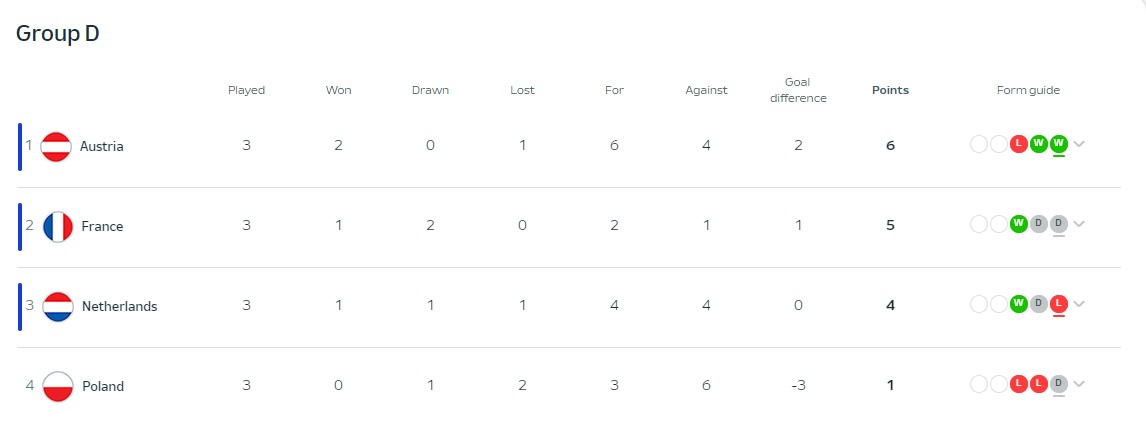Click Austria's latest underlined W form badge
Image resolution: width=1146 pixels, height=423 pixels.
[1058, 144]
